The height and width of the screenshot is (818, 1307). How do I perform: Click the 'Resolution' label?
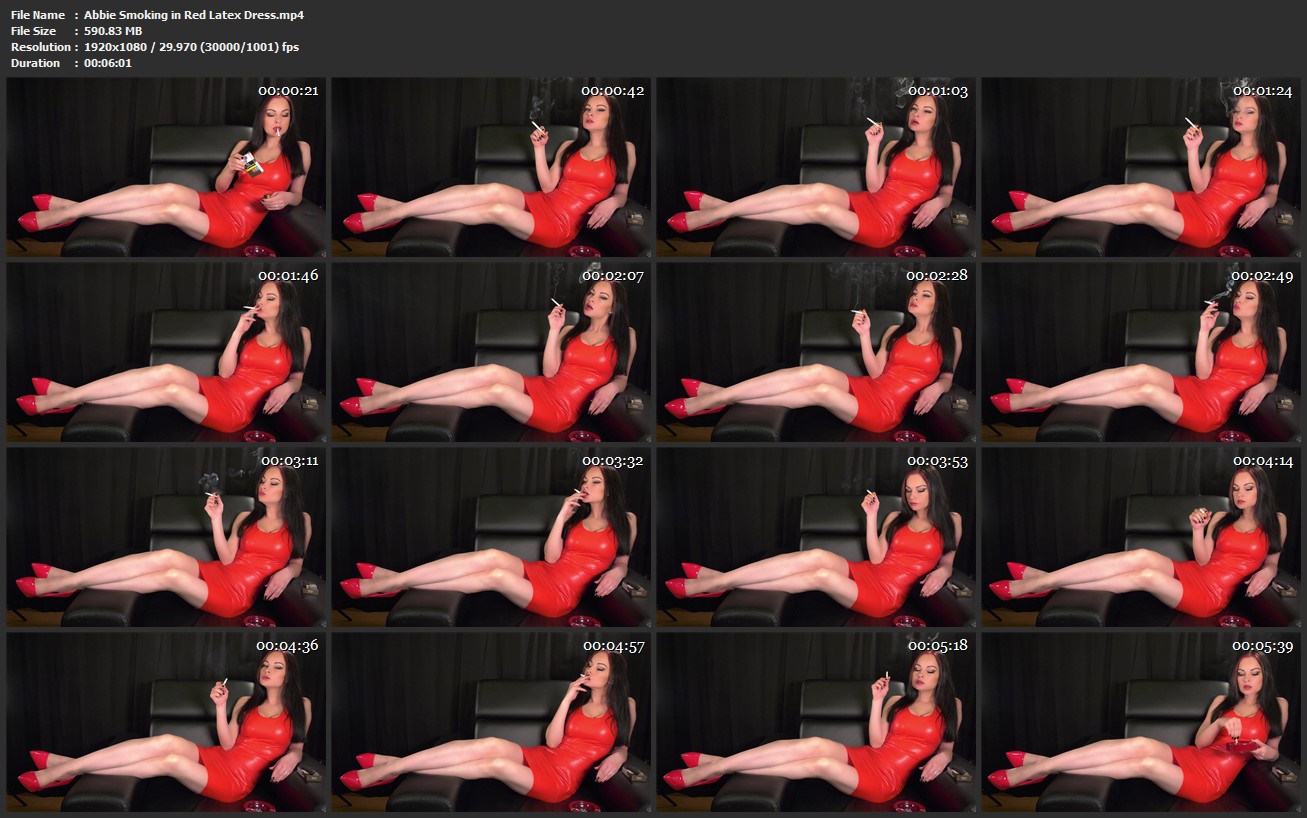[x=40, y=47]
